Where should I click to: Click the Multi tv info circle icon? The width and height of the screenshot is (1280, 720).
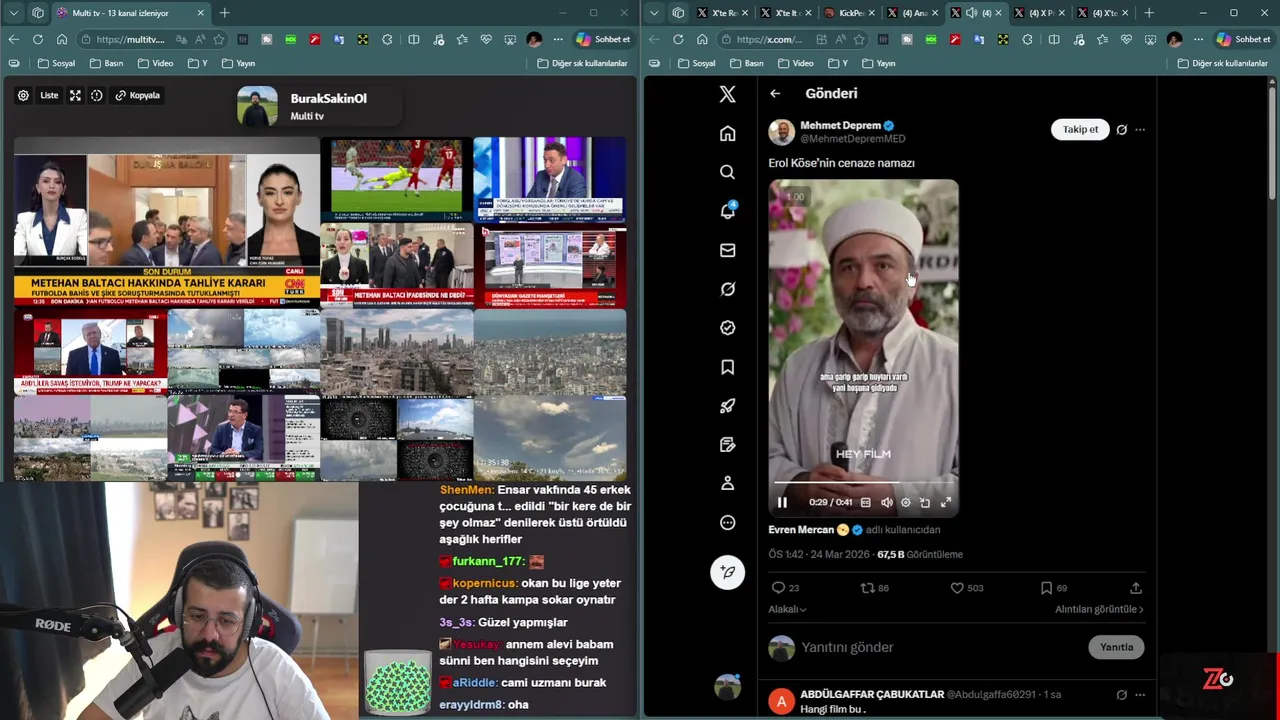pos(97,95)
